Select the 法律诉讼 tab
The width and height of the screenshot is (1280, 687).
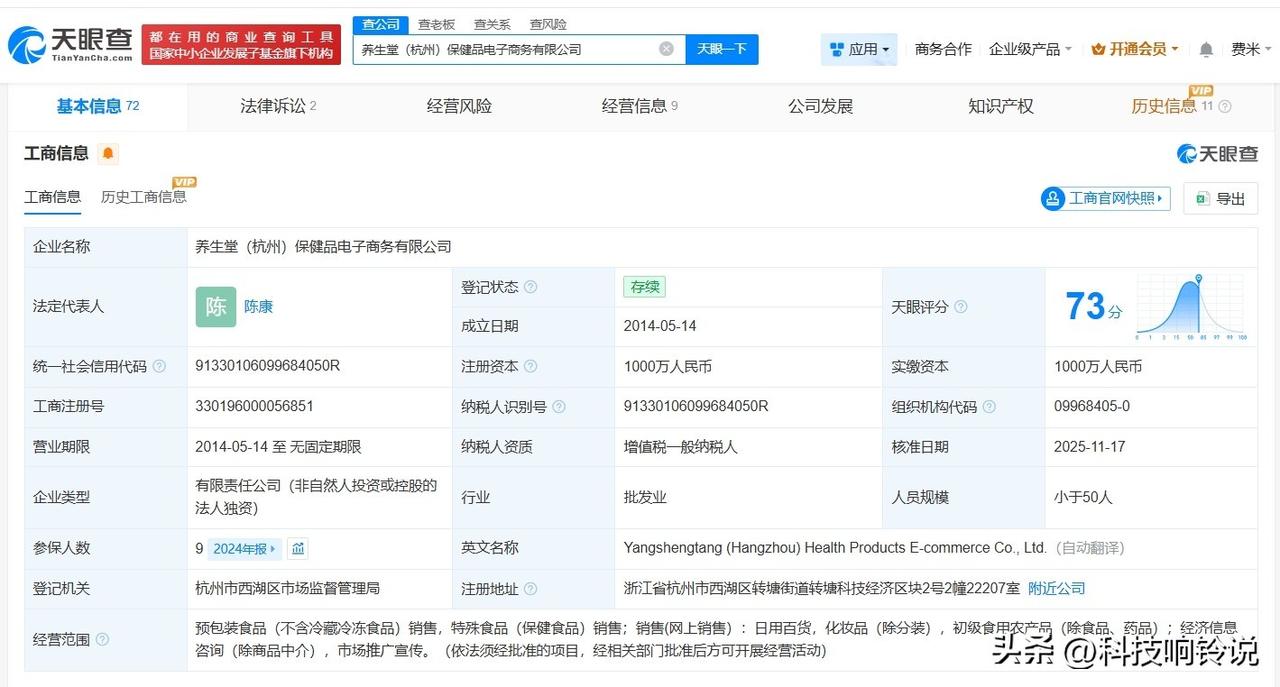(x=278, y=106)
